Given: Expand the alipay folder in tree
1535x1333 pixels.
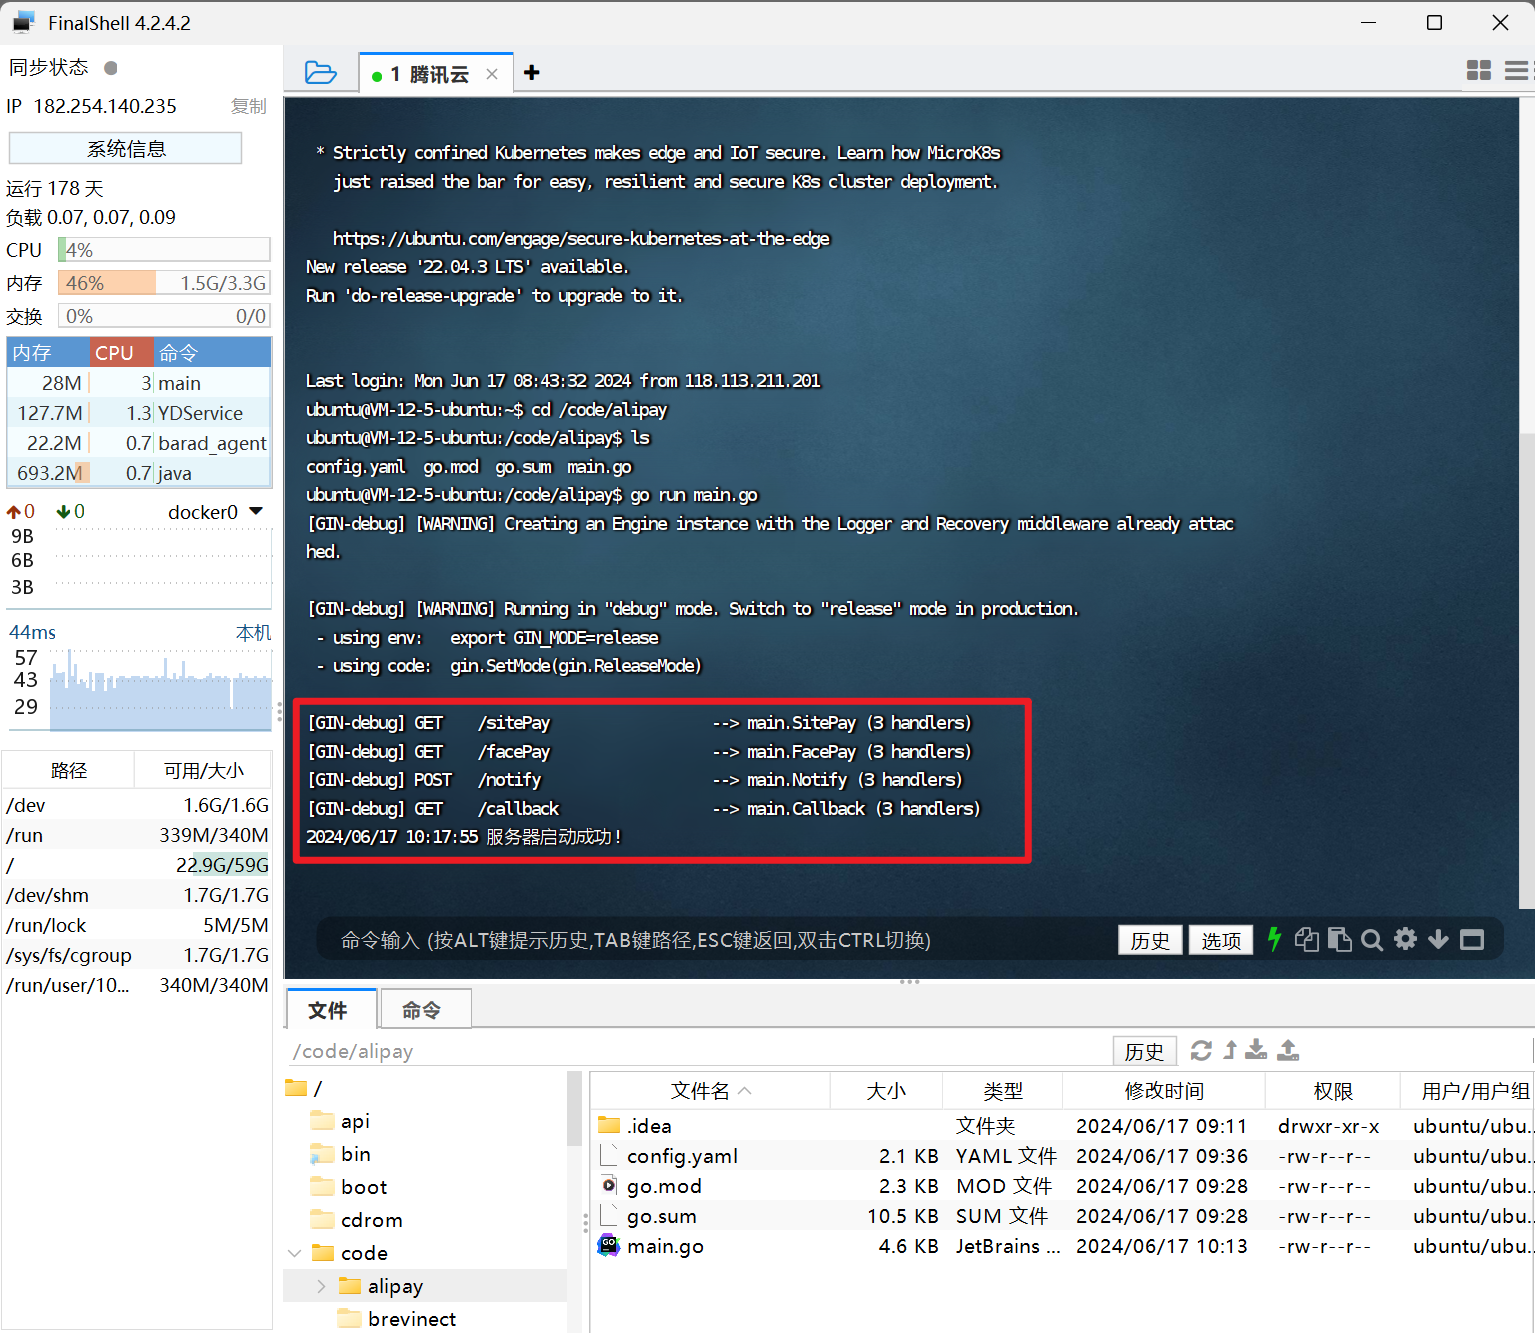Looking at the screenshot, I should click(321, 1286).
